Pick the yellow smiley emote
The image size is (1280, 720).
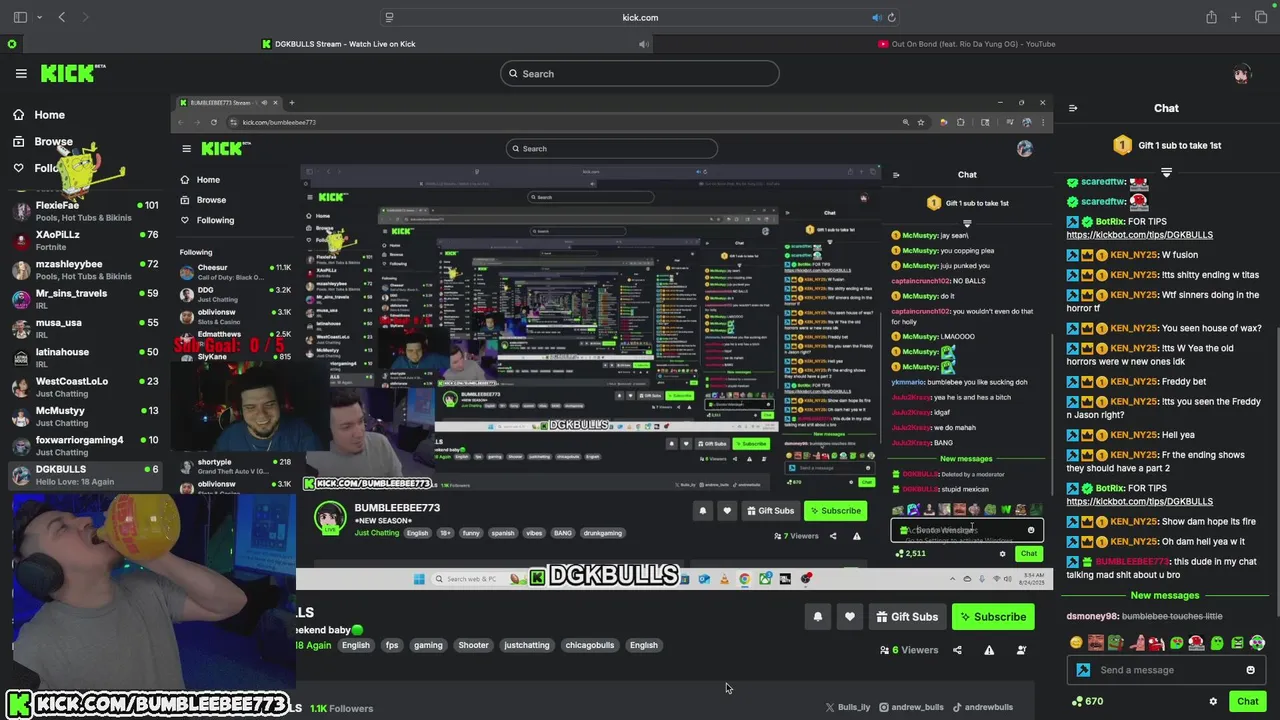click(x=1076, y=643)
